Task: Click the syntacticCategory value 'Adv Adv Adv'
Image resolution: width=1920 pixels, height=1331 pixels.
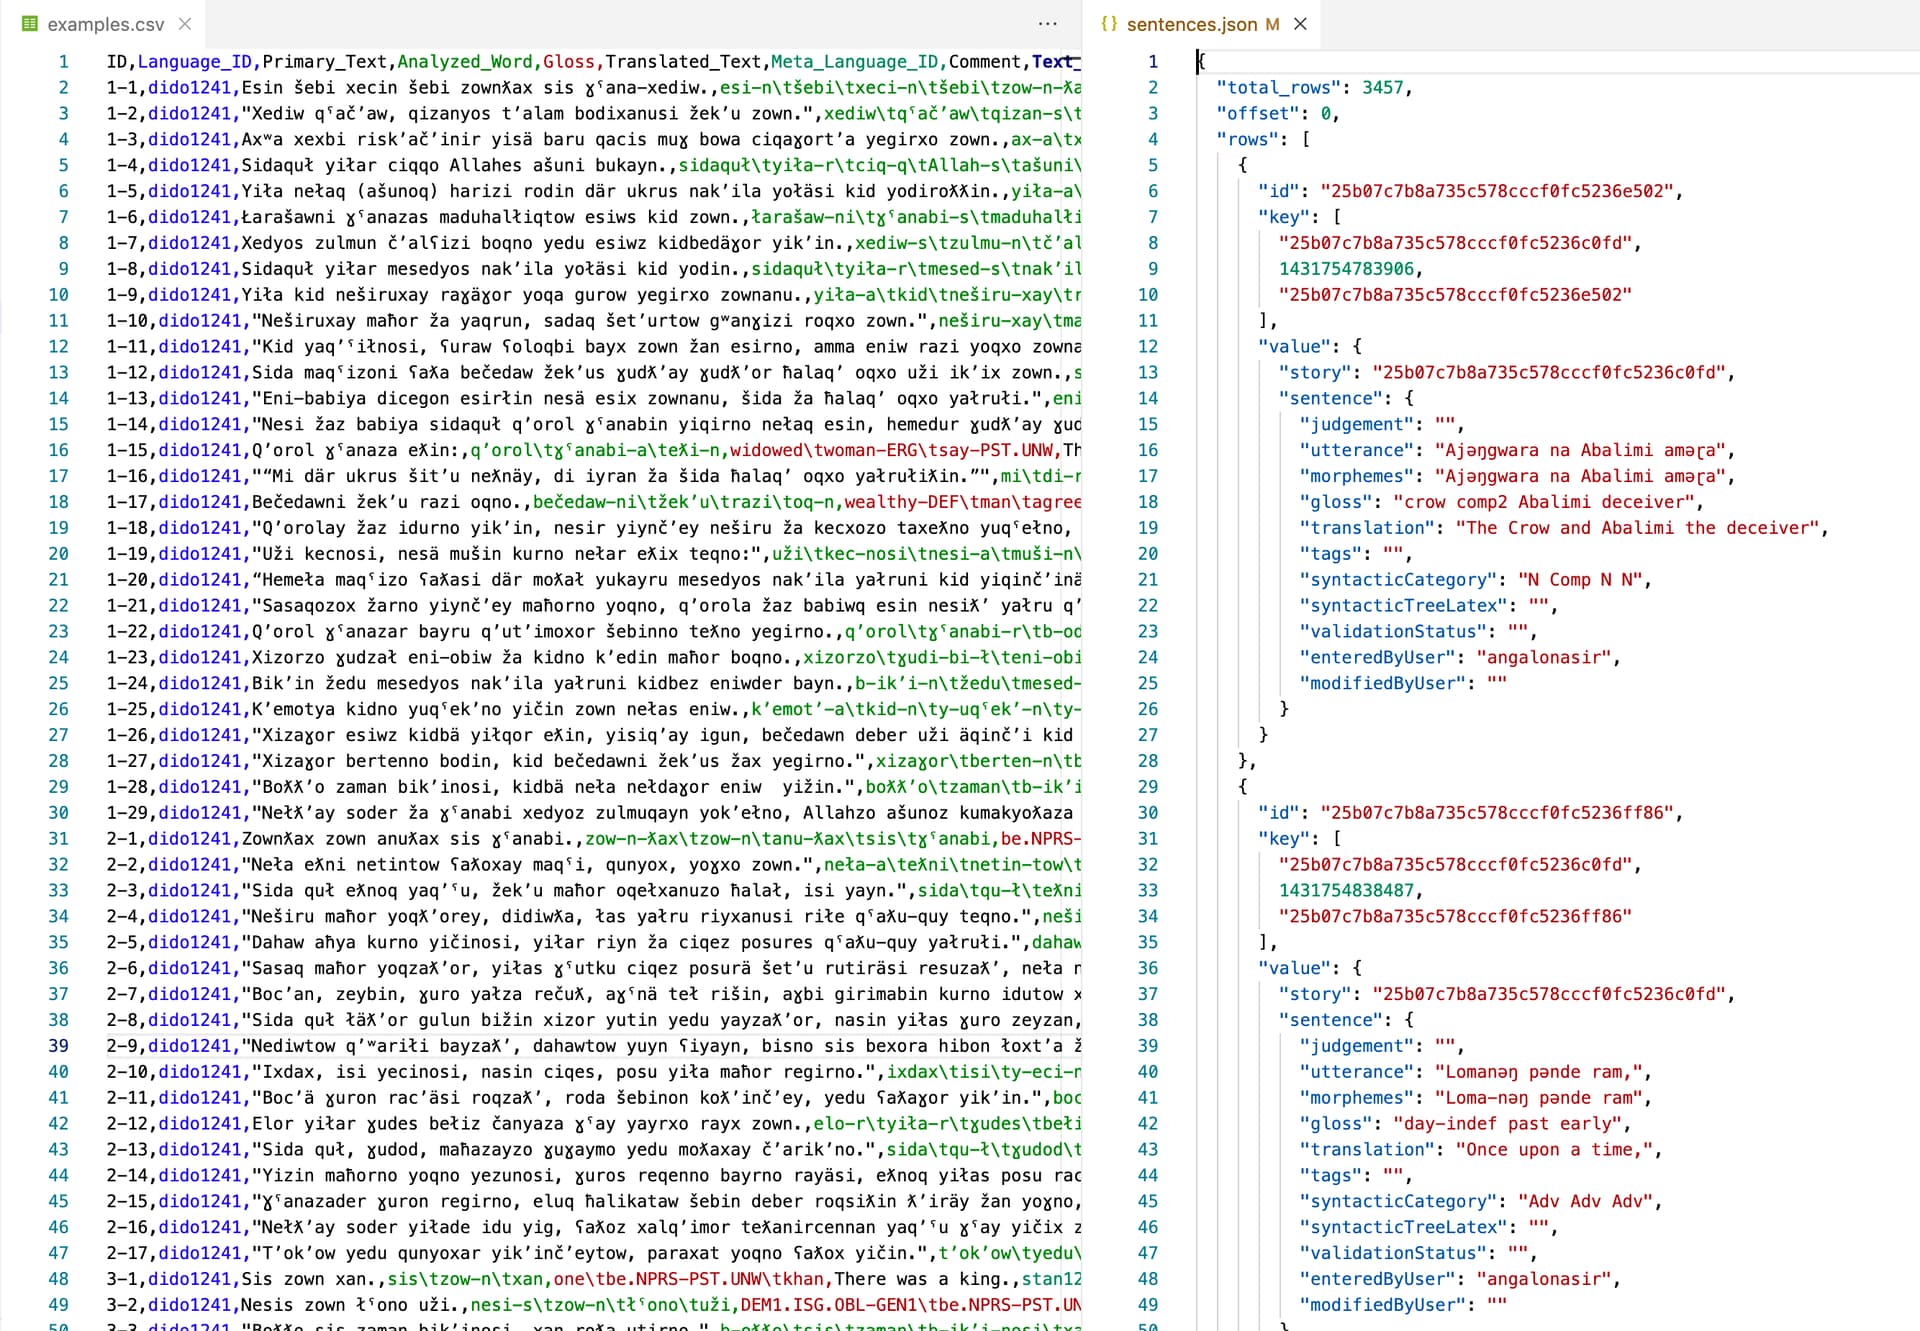Action: pos(1585,1202)
